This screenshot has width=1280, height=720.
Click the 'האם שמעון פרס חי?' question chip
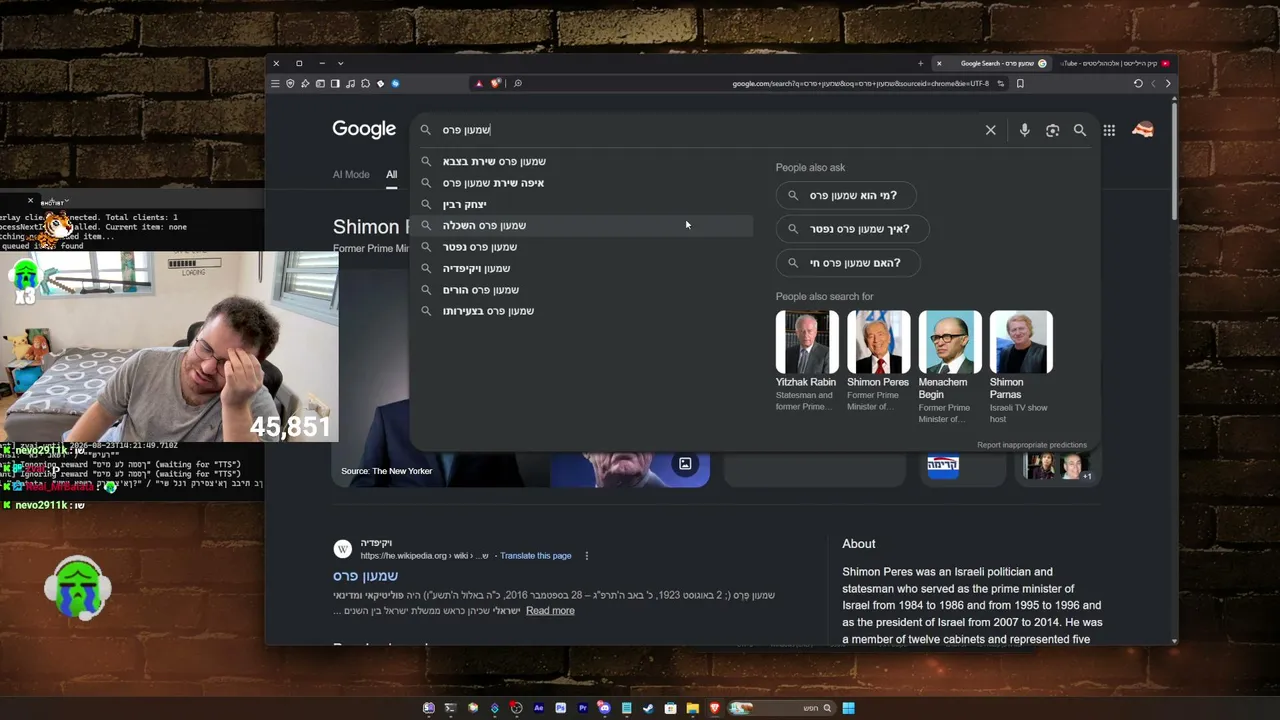pos(847,263)
